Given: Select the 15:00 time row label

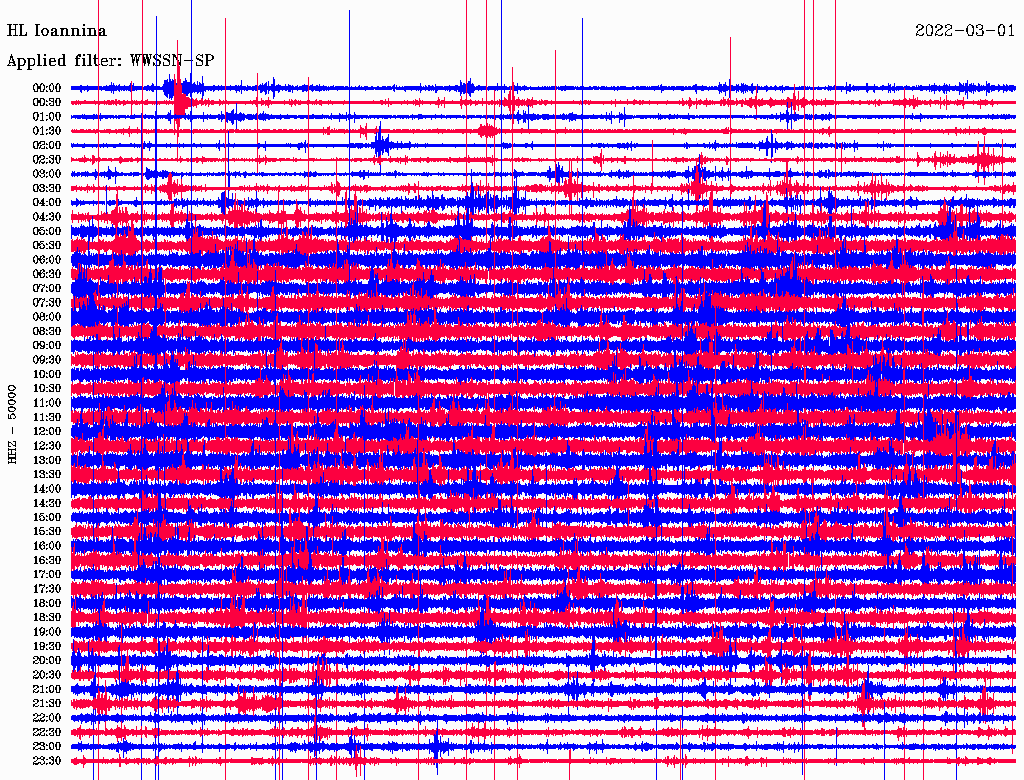Looking at the screenshot, I should (x=47, y=517).
